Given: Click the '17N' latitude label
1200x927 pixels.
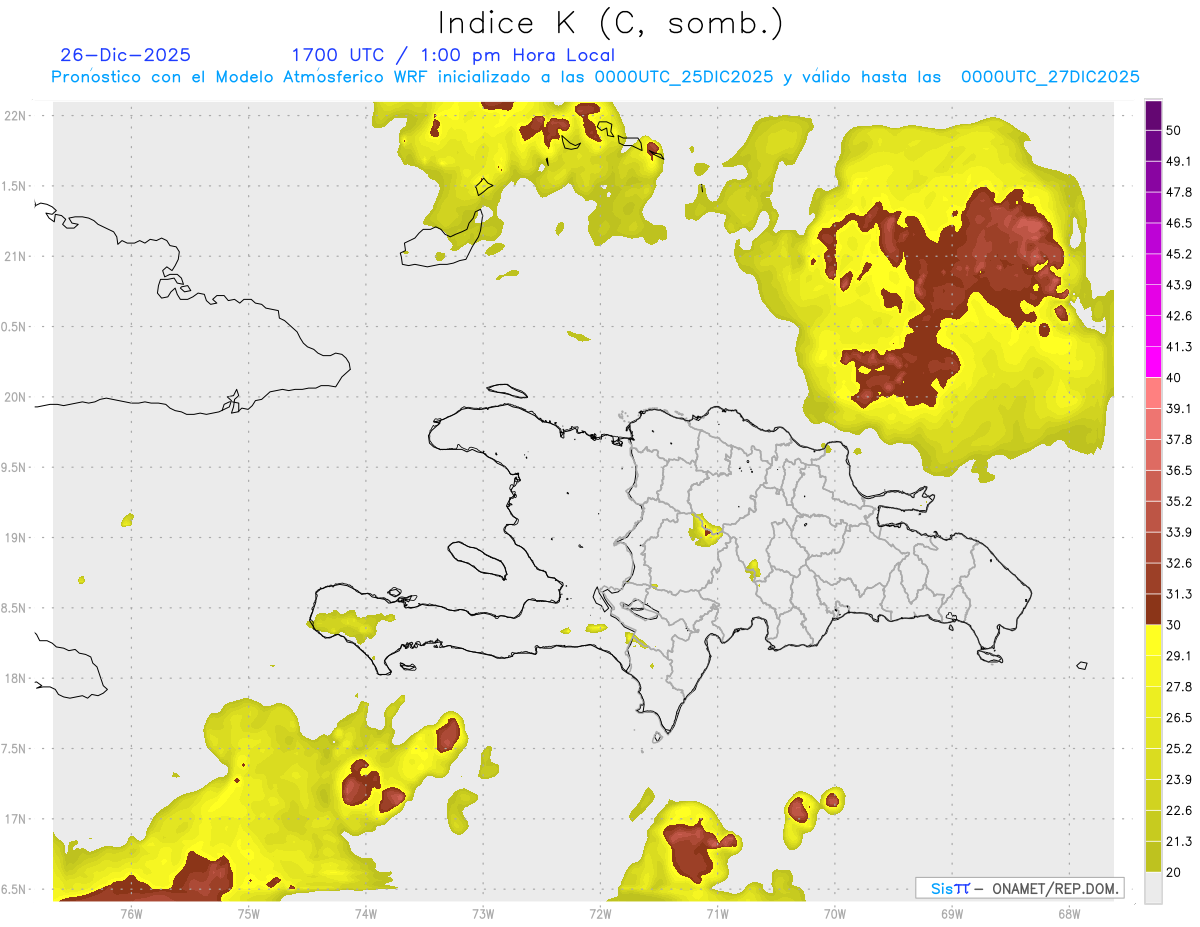Looking at the screenshot, I should [x=15, y=819].
